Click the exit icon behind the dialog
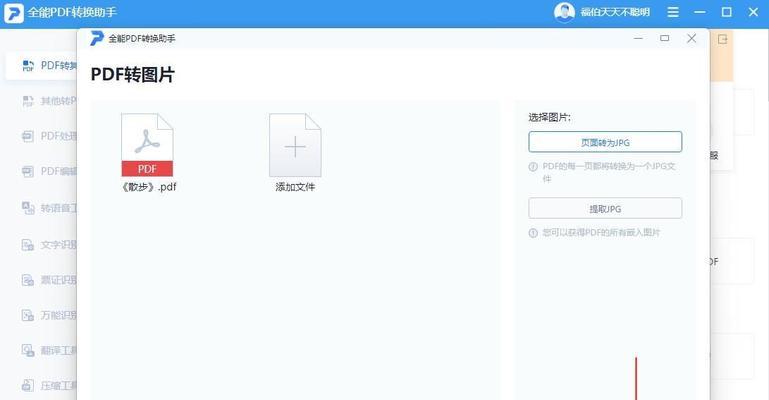Screen dimensions: 769x400 click(x=722, y=39)
